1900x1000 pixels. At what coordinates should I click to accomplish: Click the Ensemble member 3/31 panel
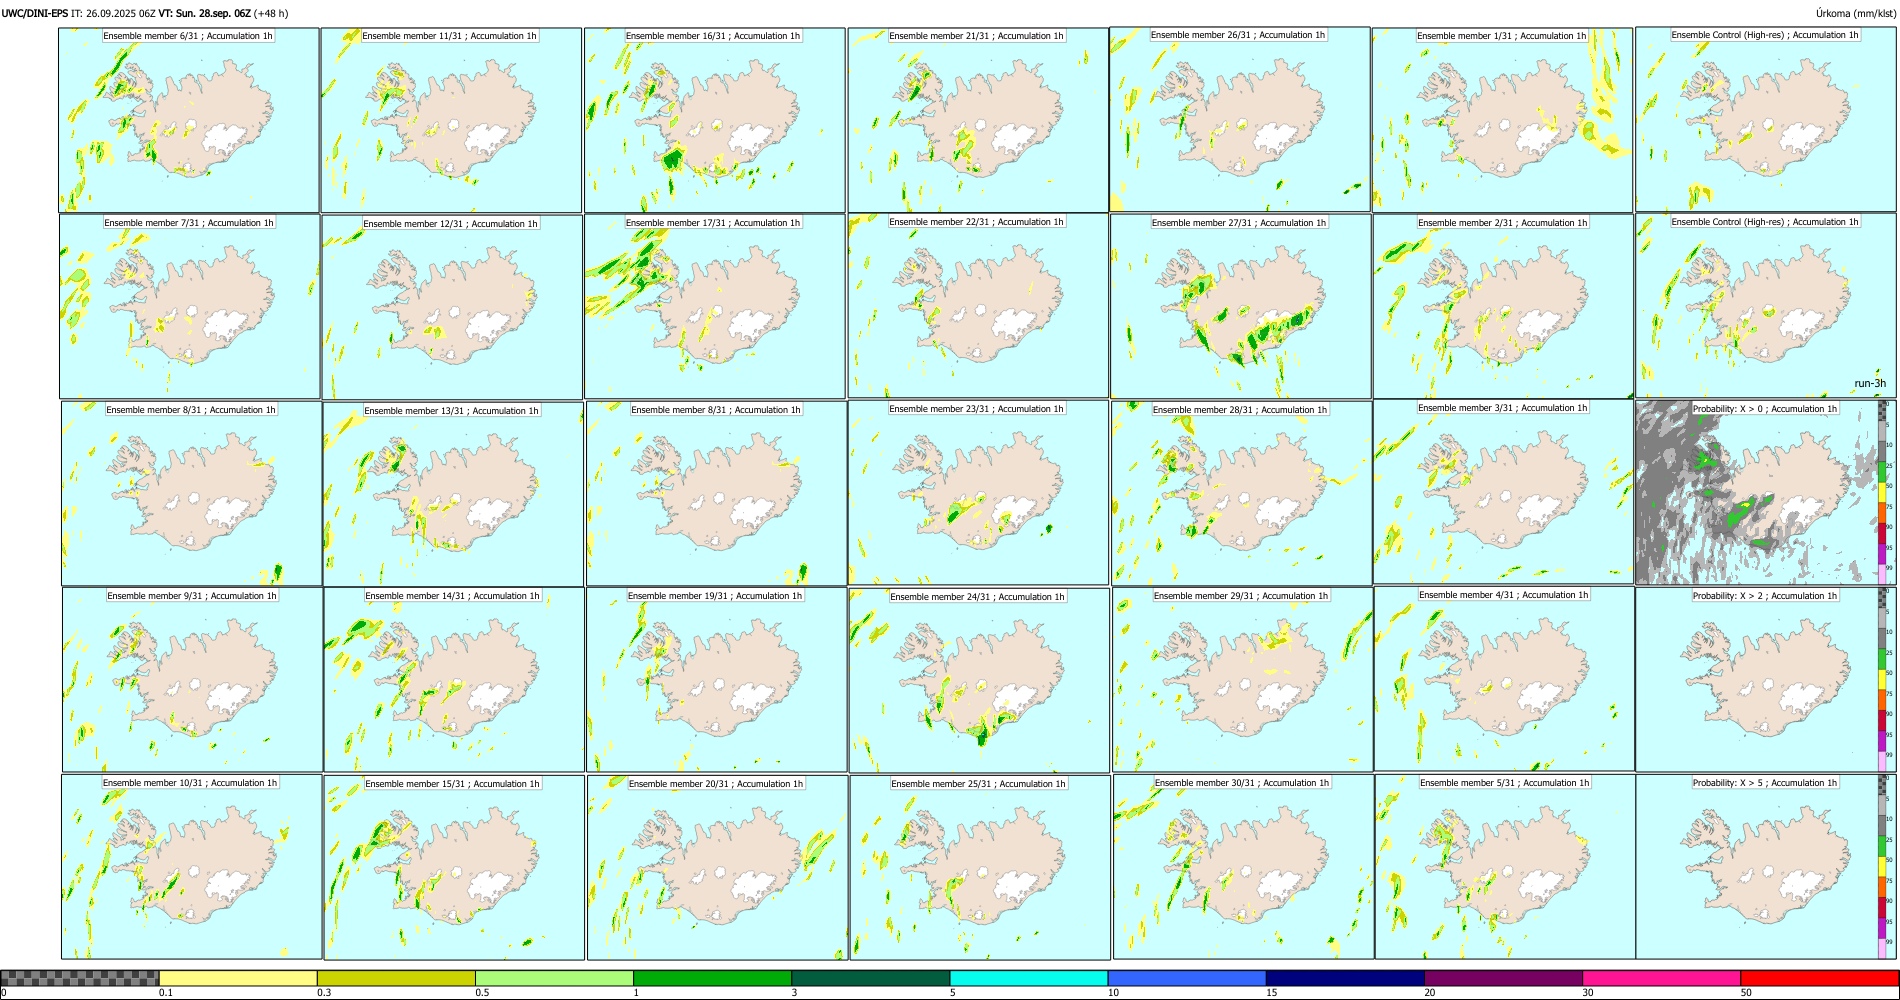[x=1504, y=492]
